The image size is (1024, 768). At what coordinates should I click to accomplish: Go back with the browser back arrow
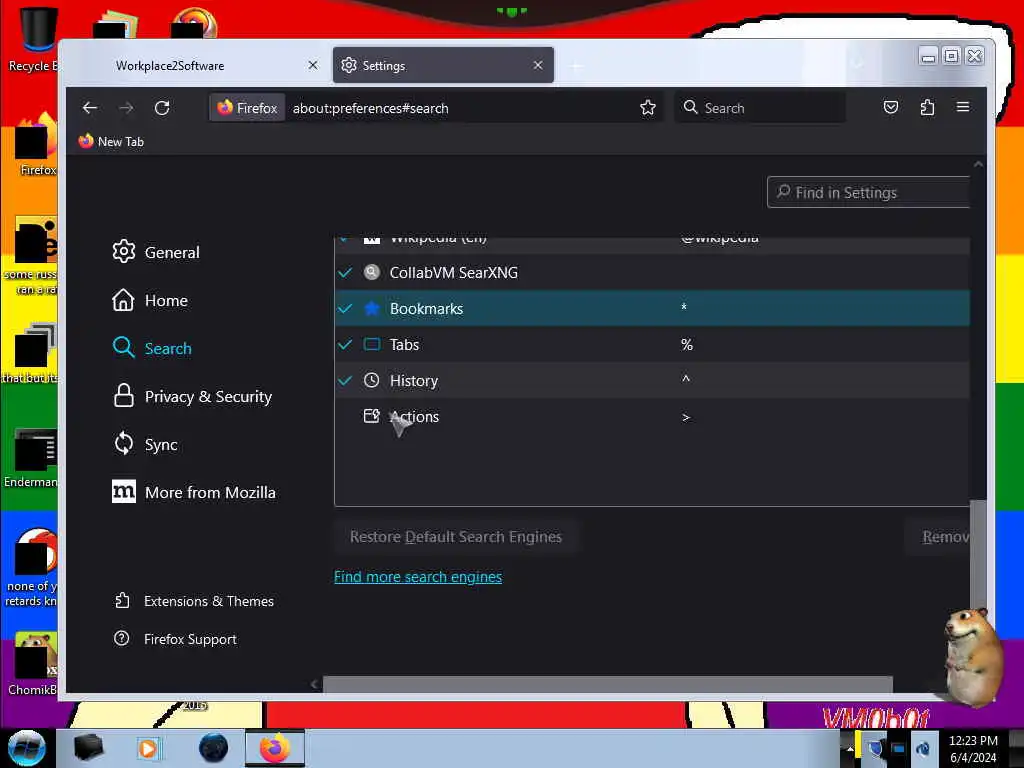point(90,108)
